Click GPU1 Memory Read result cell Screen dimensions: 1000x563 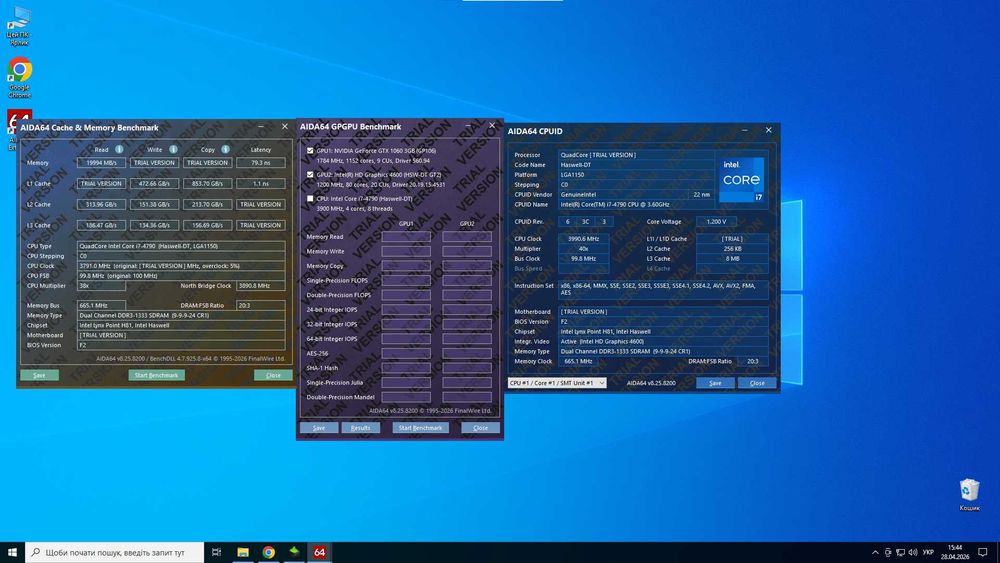406,237
